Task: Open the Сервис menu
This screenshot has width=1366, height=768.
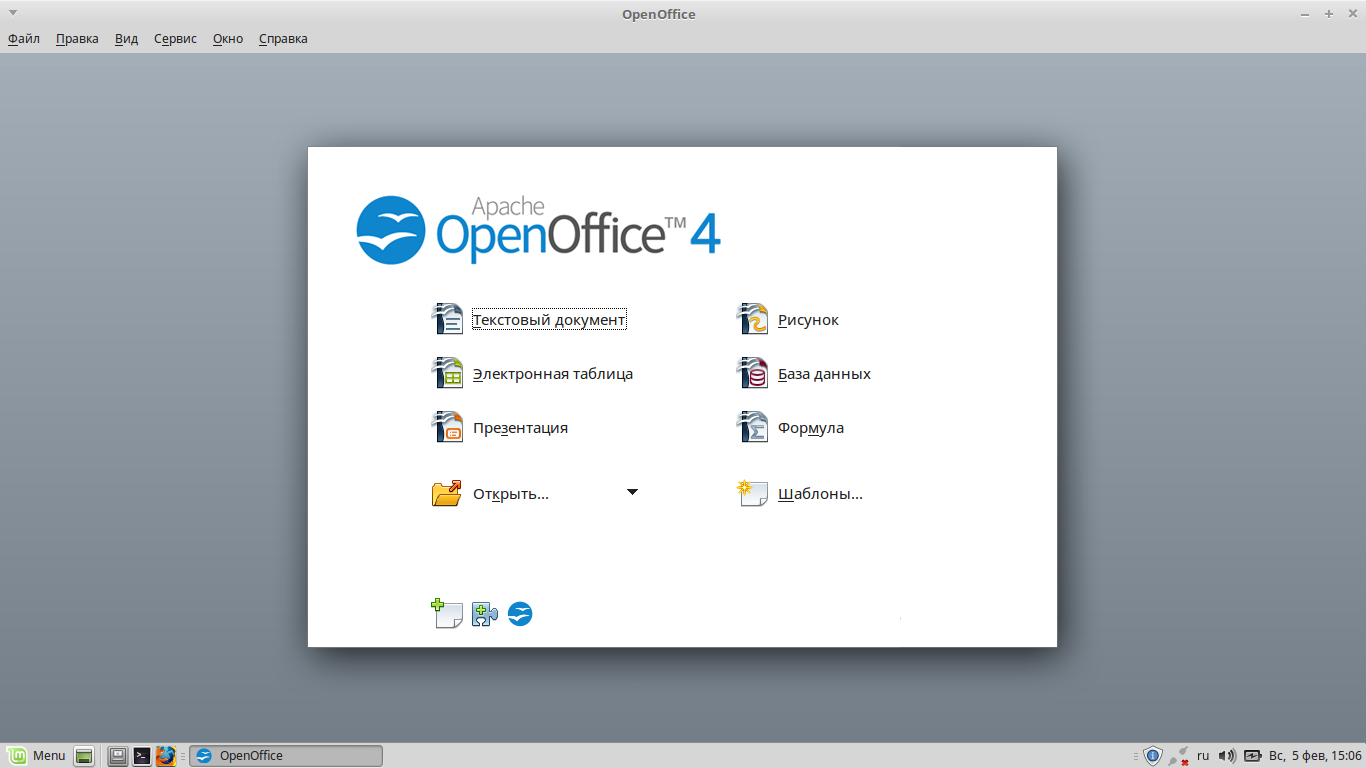Action: point(174,38)
